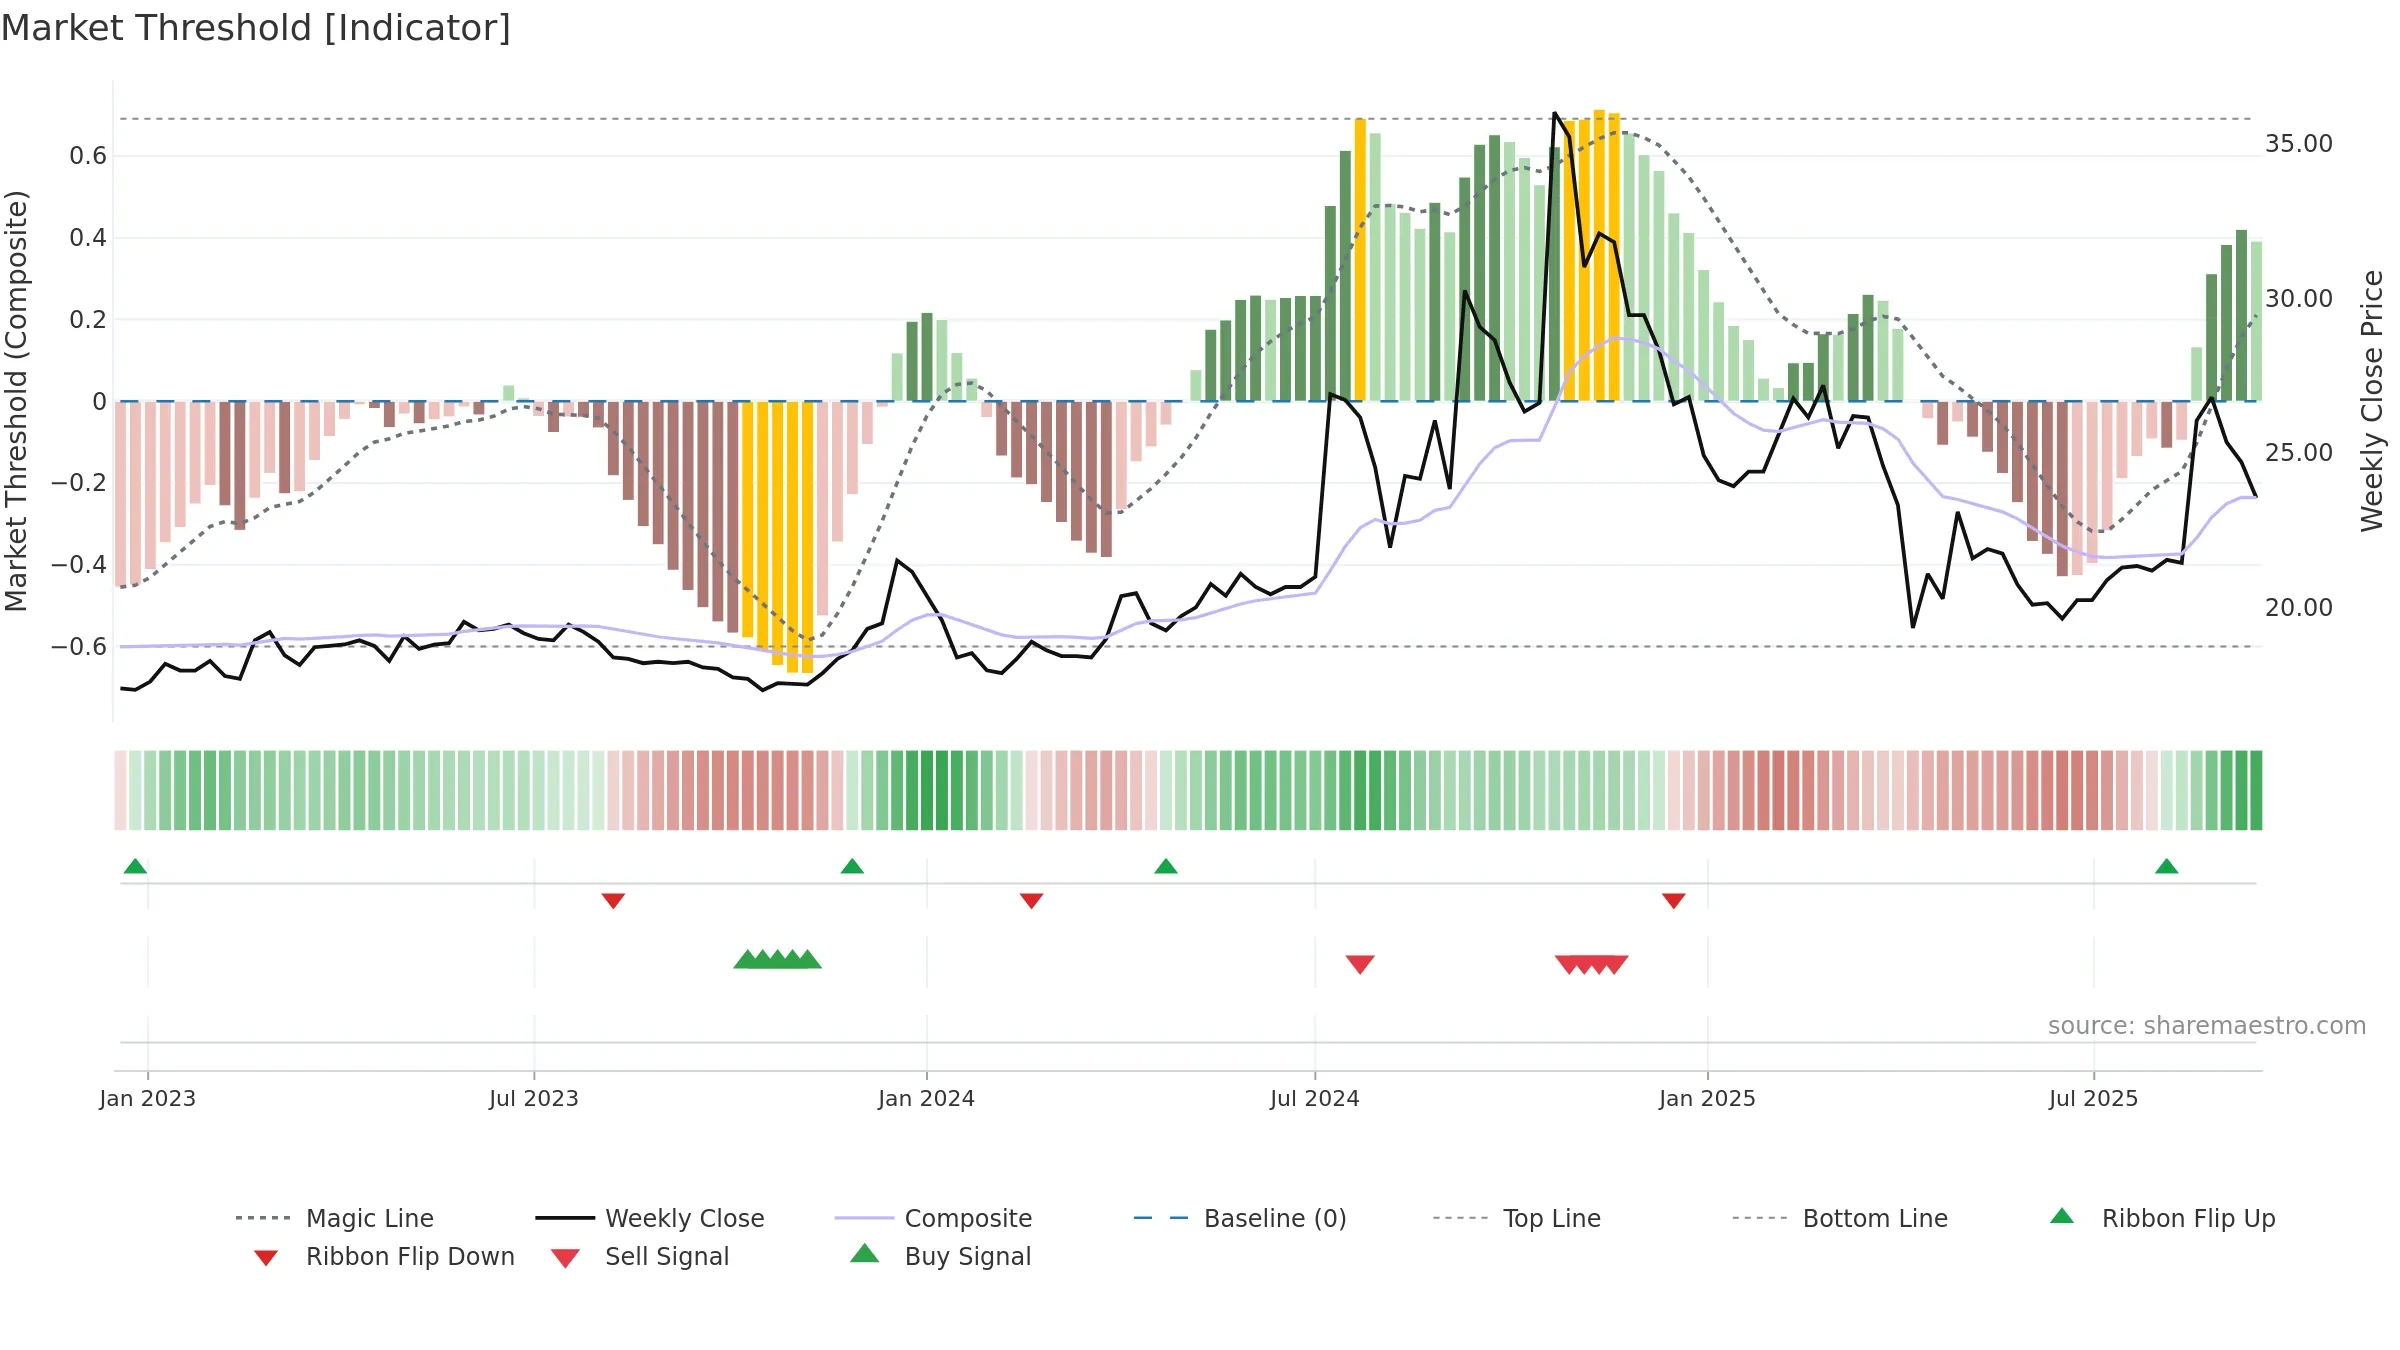Click the Market Threshold (Composite) axis title

(16, 400)
